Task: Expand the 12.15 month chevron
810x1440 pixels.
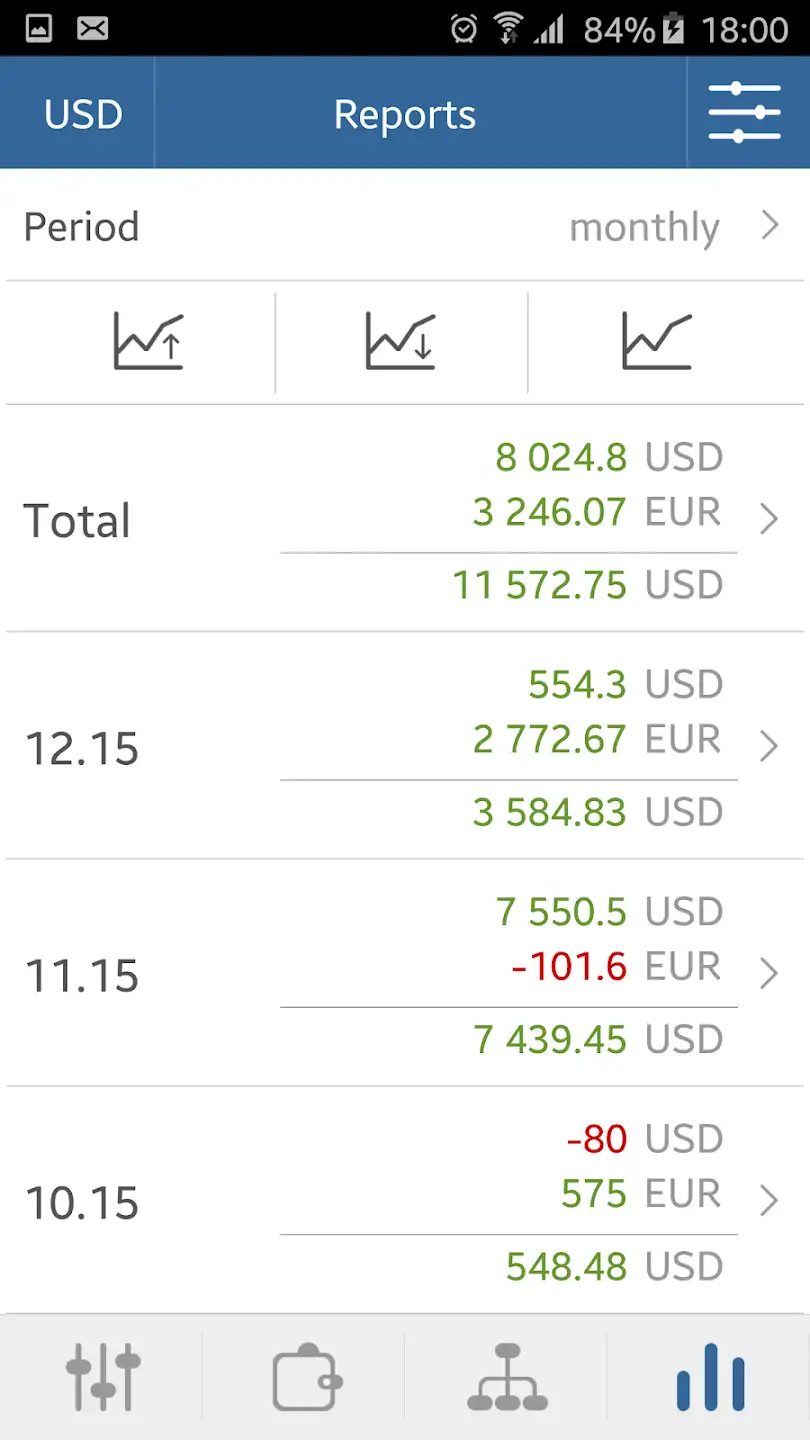Action: [769, 746]
